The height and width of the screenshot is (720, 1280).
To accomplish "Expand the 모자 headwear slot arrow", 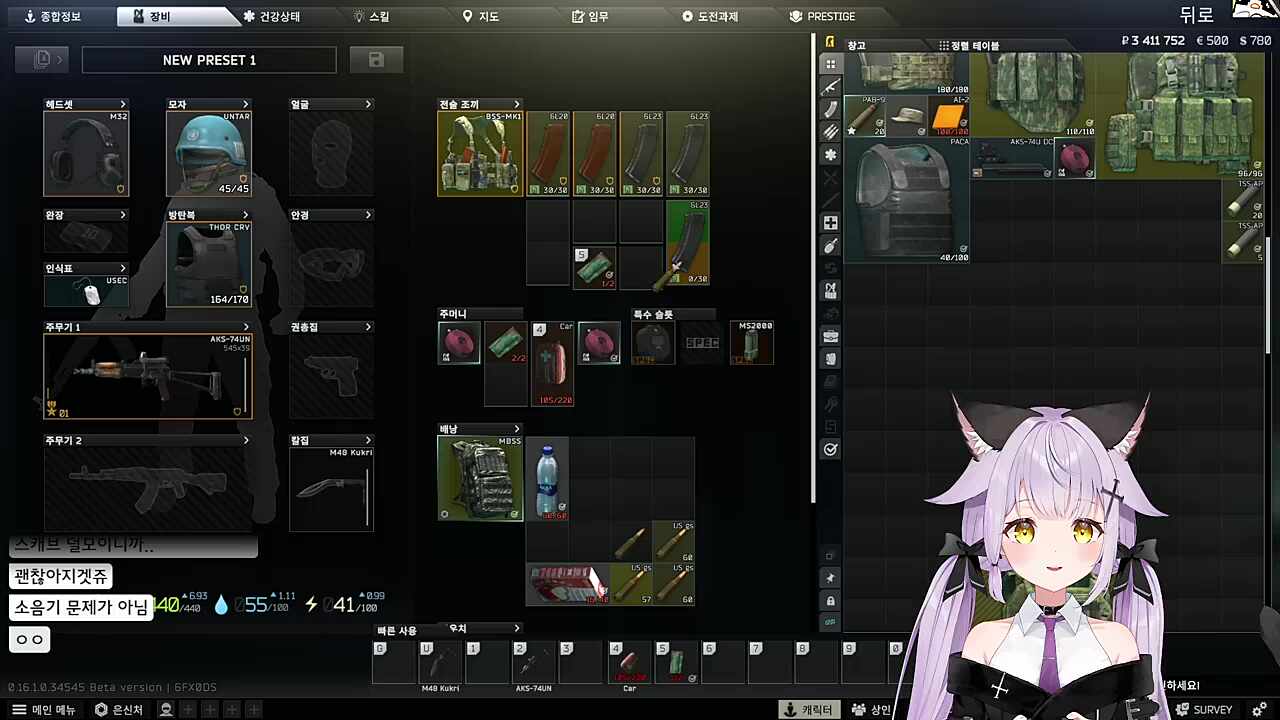I will 245,104.
